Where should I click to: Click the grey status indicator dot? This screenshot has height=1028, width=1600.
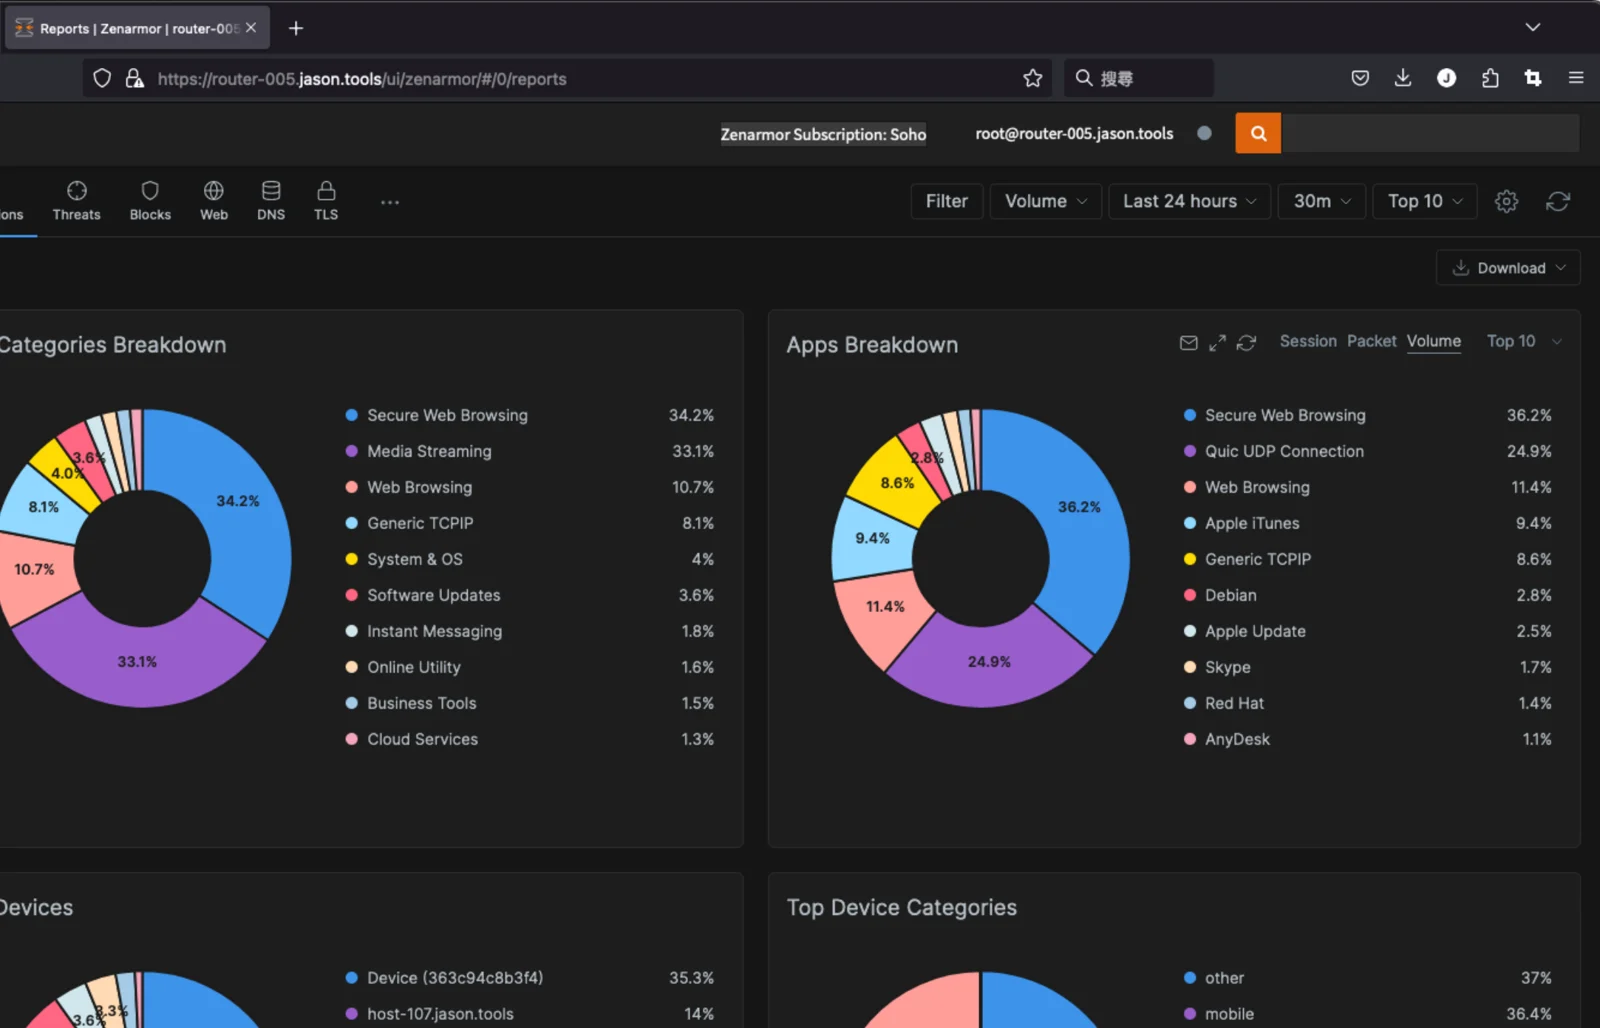(1204, 133)
